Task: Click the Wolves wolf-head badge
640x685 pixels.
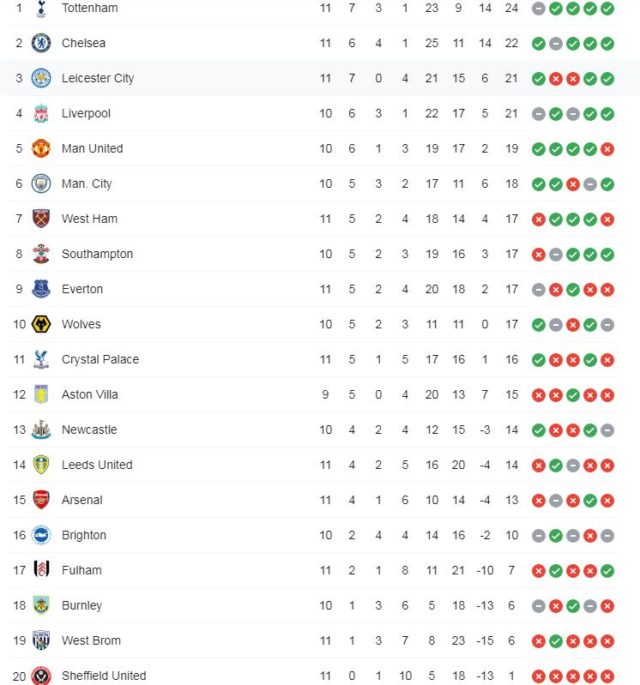Action: point(41,325)
